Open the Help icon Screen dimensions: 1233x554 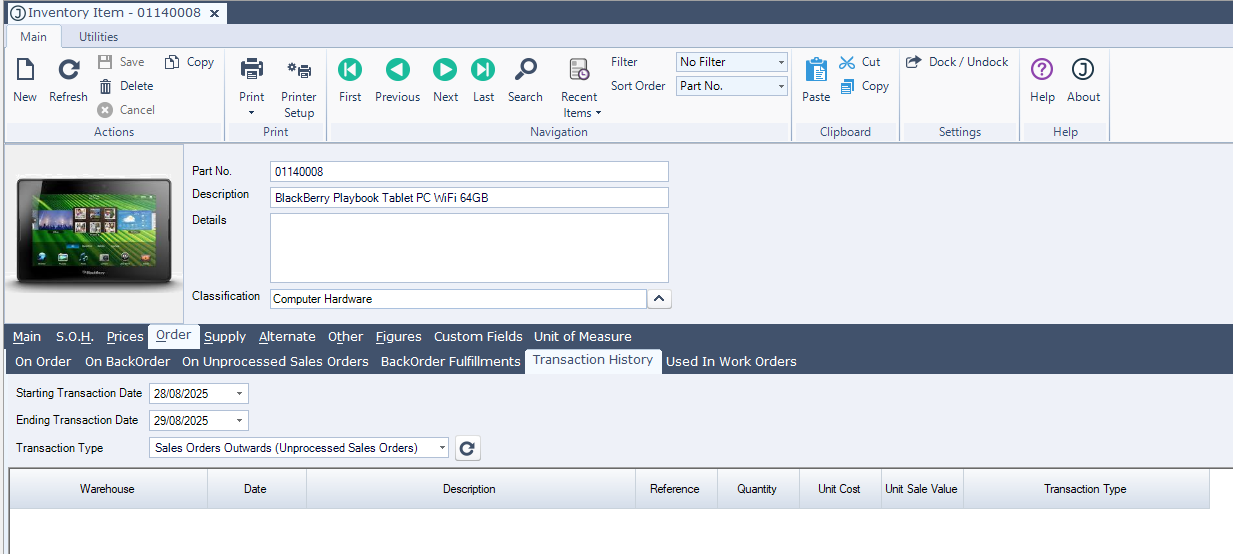point(1042,70)
